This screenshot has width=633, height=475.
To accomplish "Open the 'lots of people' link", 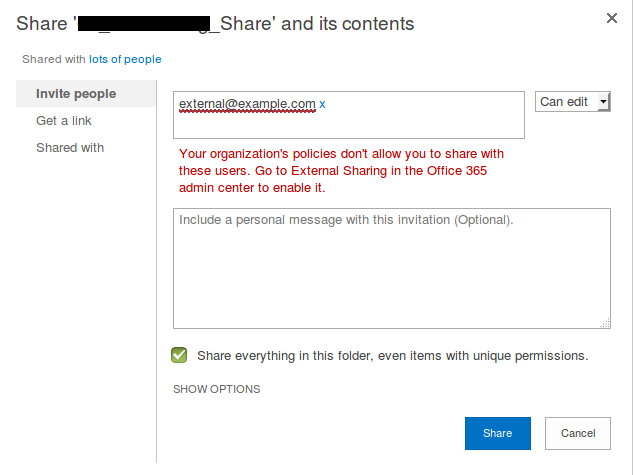I will click(x=125, y=59).
